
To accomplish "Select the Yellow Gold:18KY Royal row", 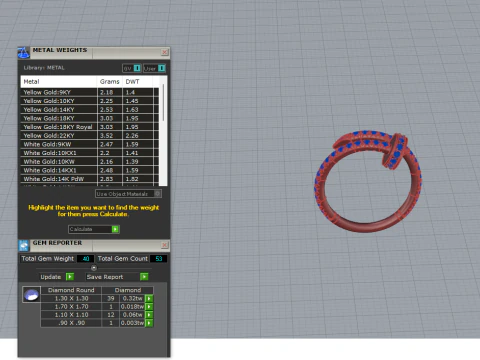I will click(89, 127).
